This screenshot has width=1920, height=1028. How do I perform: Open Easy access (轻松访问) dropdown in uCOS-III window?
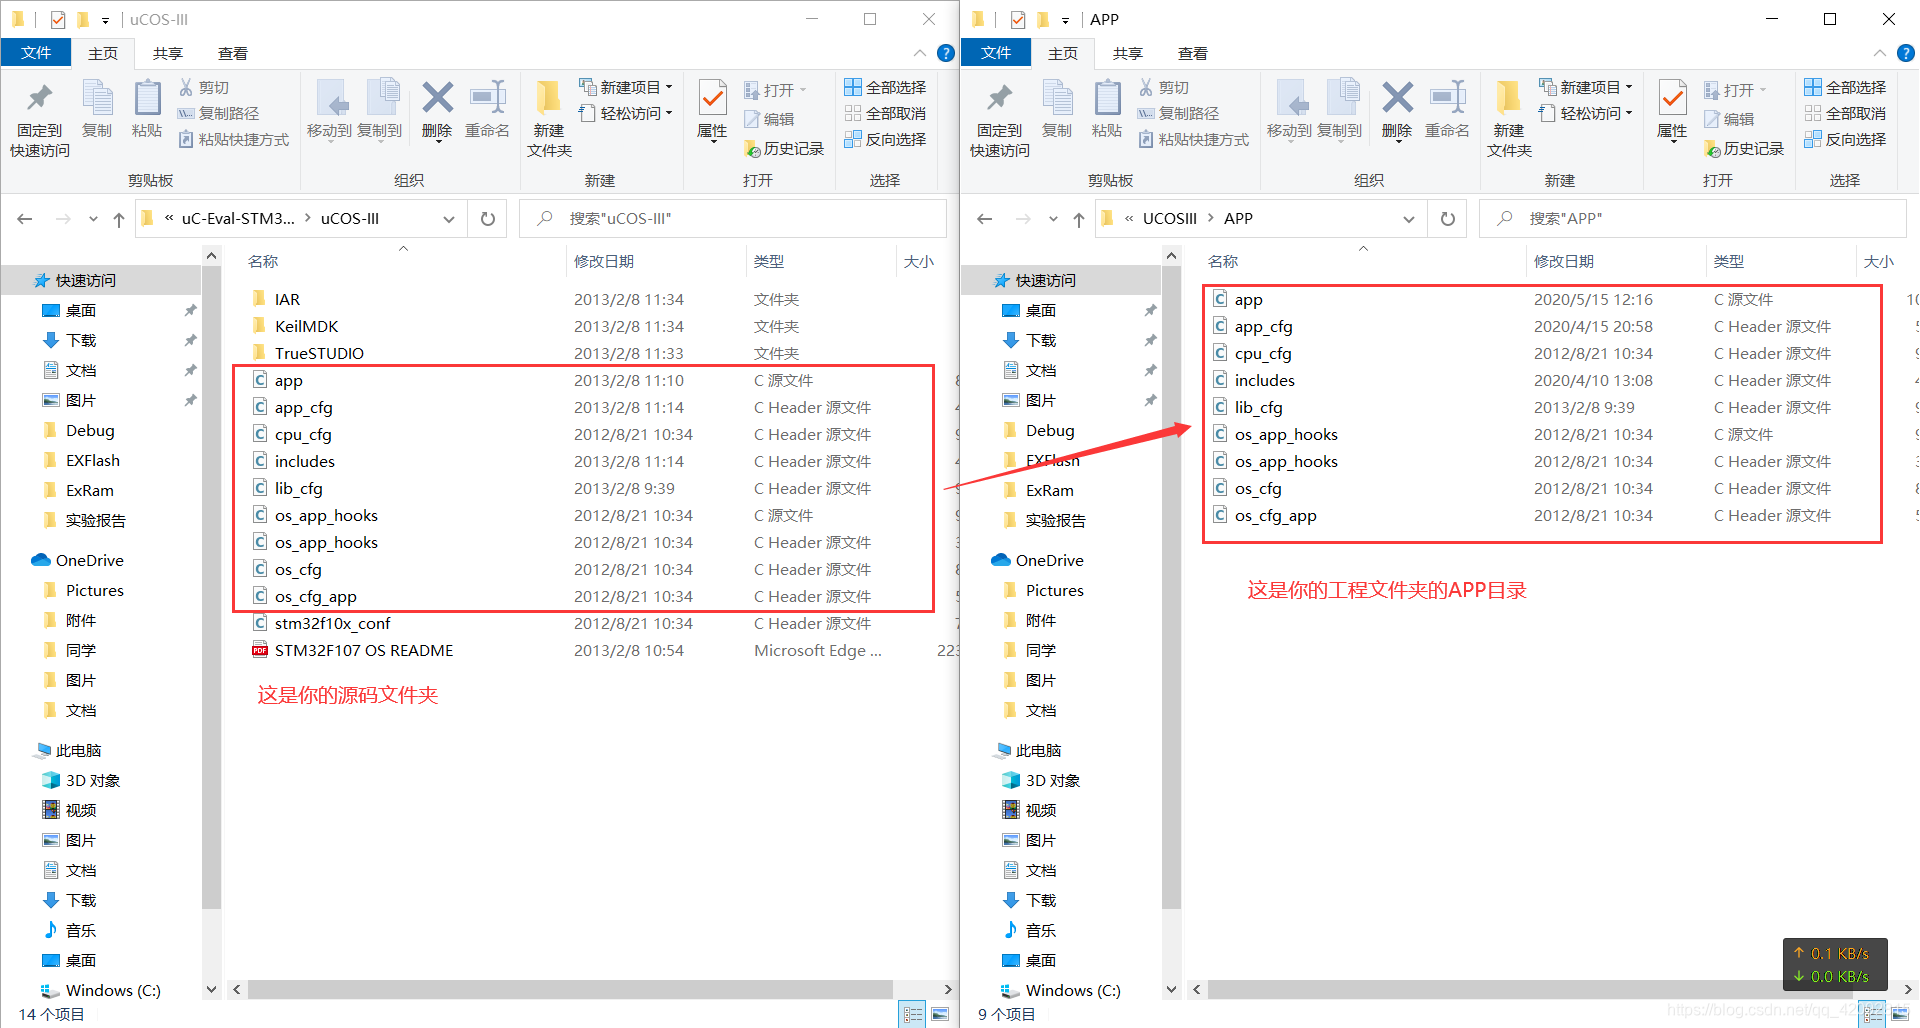click(x=626, y=114)
